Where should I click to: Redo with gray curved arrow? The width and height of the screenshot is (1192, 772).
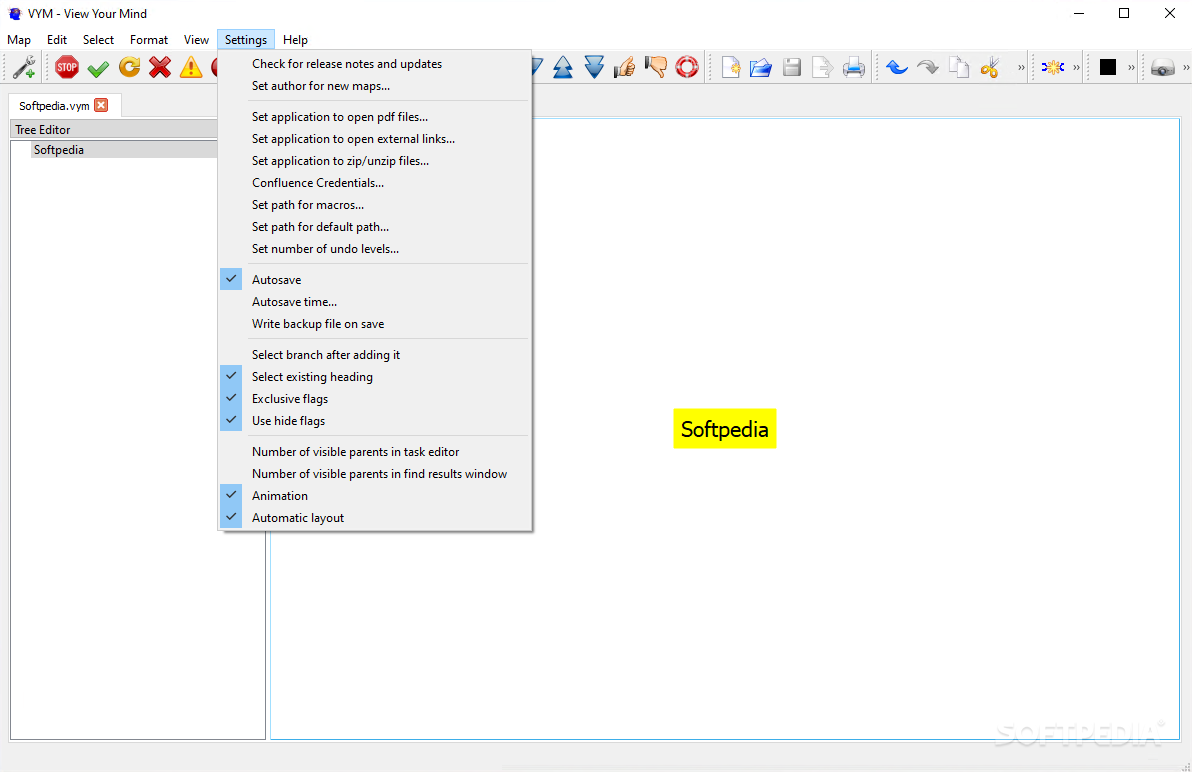click(927, 68)
